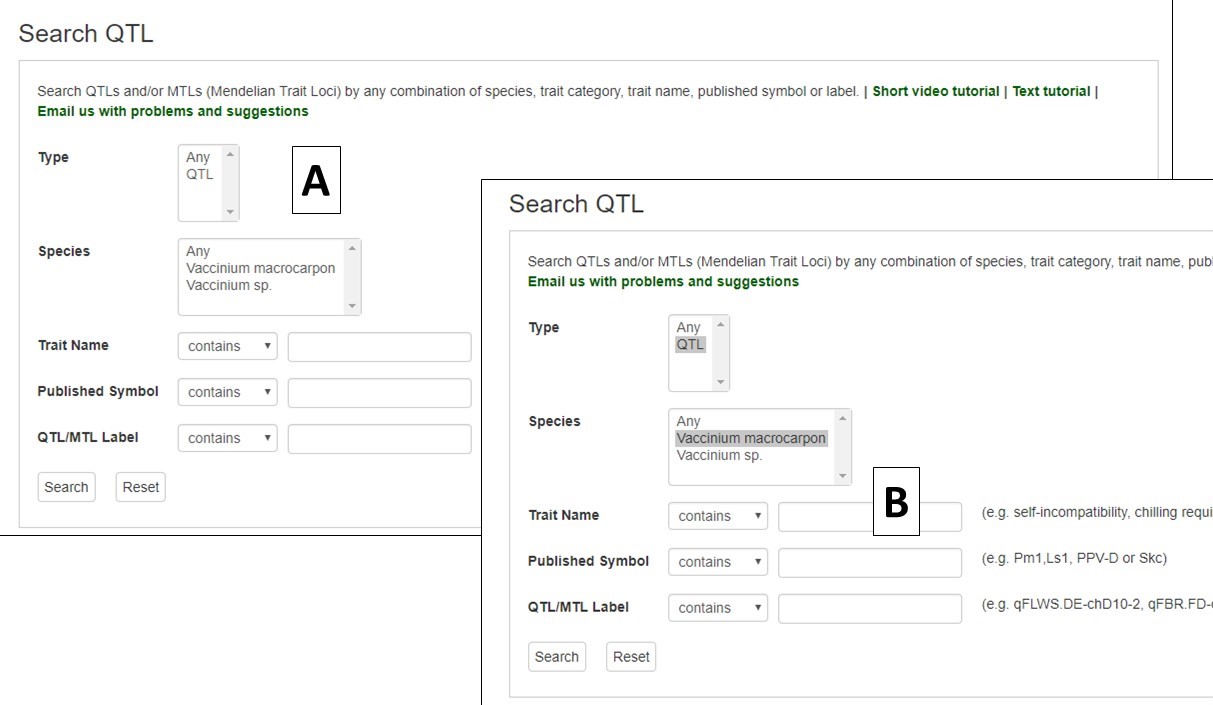Focus Published Symbol text field in panel A
This screenshot has width=1213, height=705.
(379, 393)
